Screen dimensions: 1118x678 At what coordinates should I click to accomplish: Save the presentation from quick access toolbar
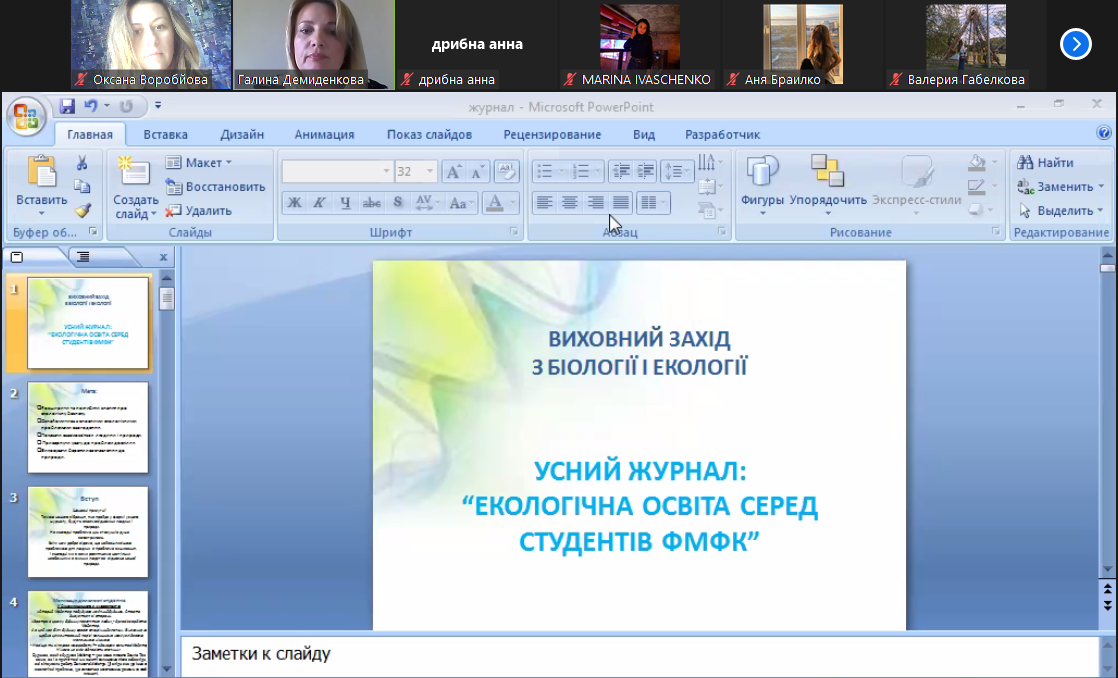click(x=67, y=105)
